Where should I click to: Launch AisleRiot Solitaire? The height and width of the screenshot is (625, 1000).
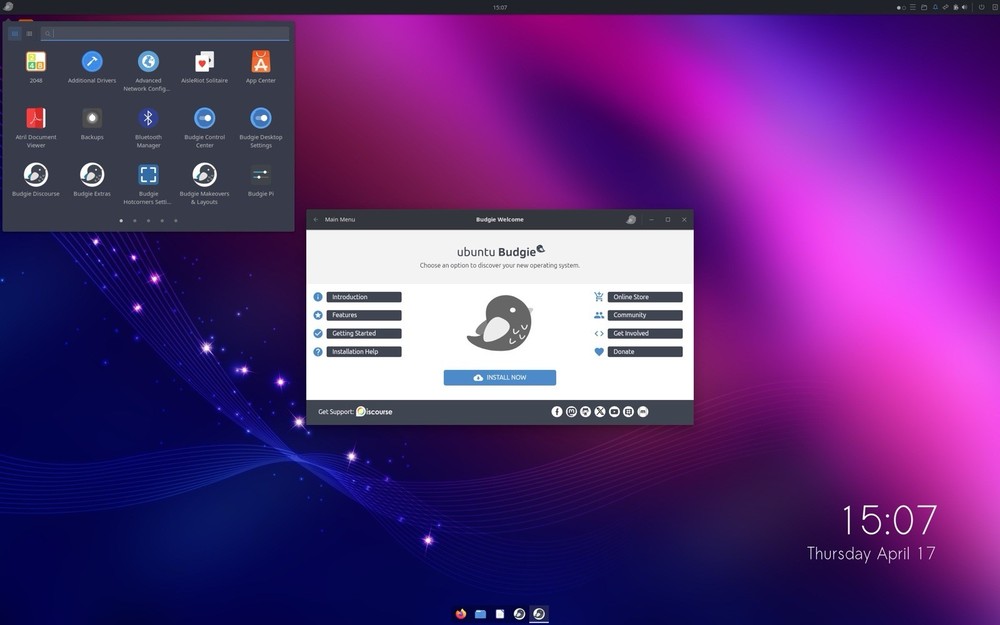(x=204, y=62)
